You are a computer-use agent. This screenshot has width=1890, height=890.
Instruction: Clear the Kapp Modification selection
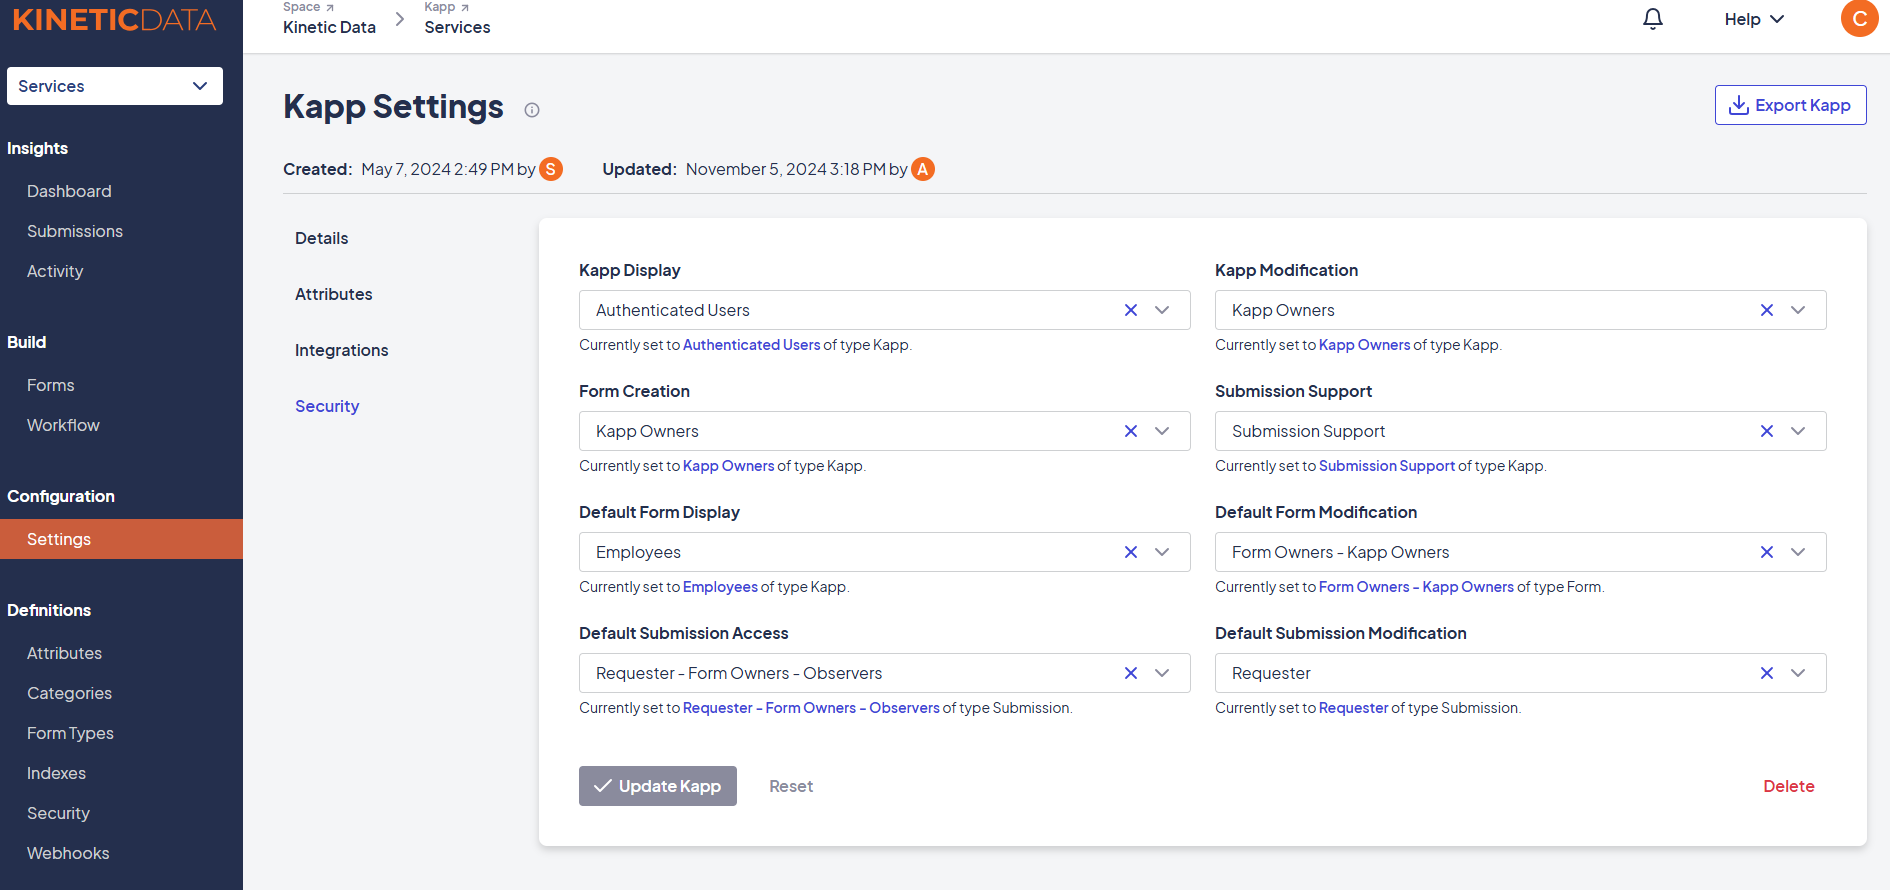point(1767,310)
